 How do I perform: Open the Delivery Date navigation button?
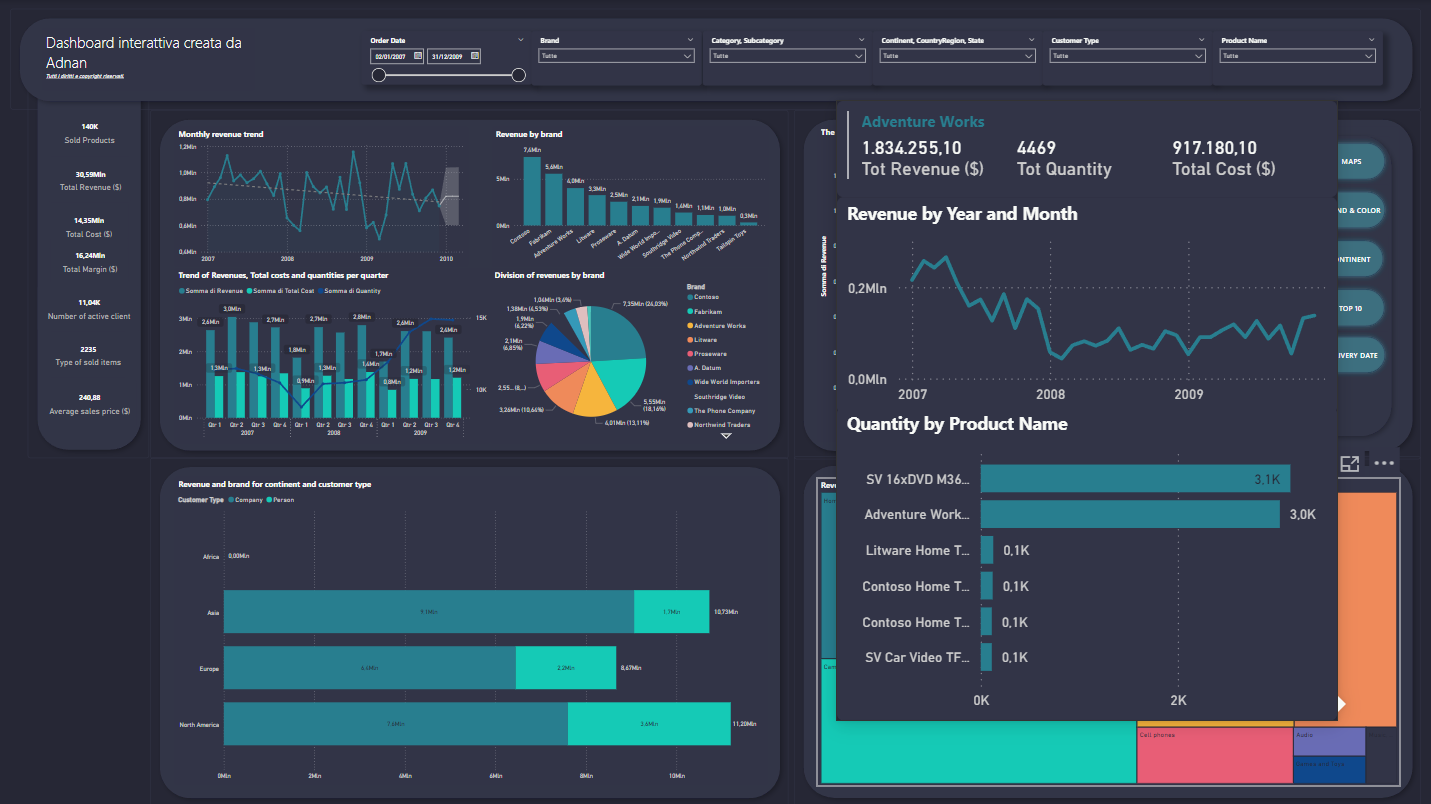pos(1361,355)
